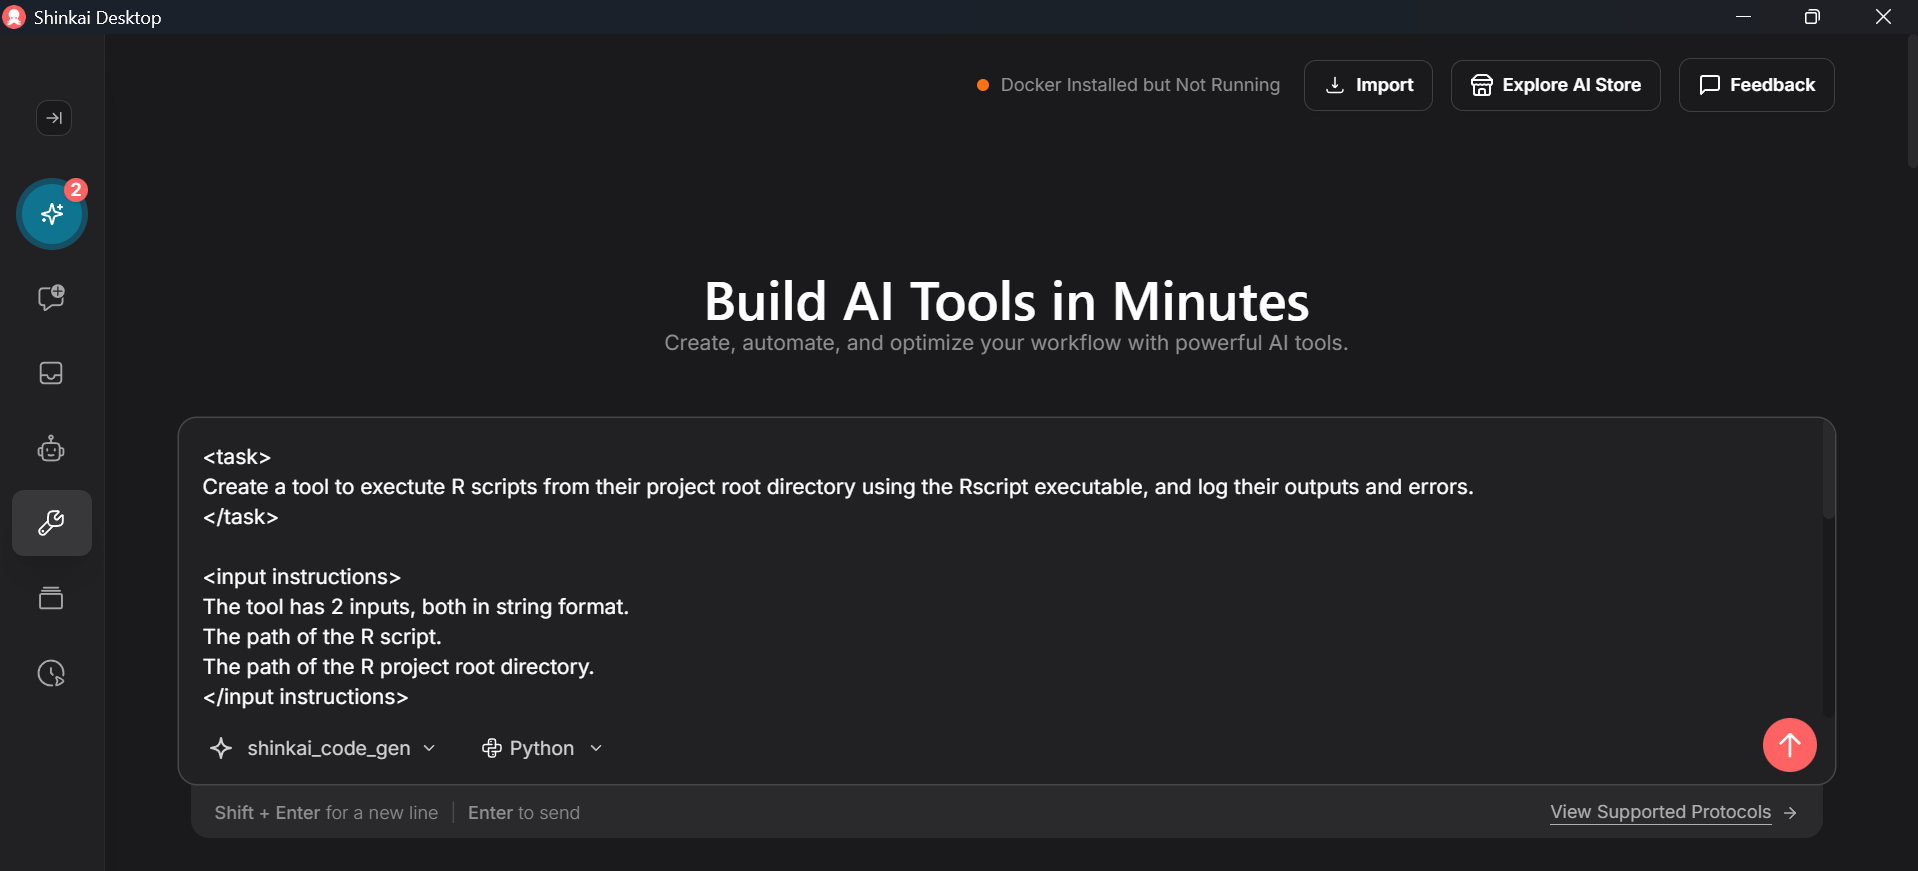Click the Feedback button
The image size is (1918, 871).
1756,85
